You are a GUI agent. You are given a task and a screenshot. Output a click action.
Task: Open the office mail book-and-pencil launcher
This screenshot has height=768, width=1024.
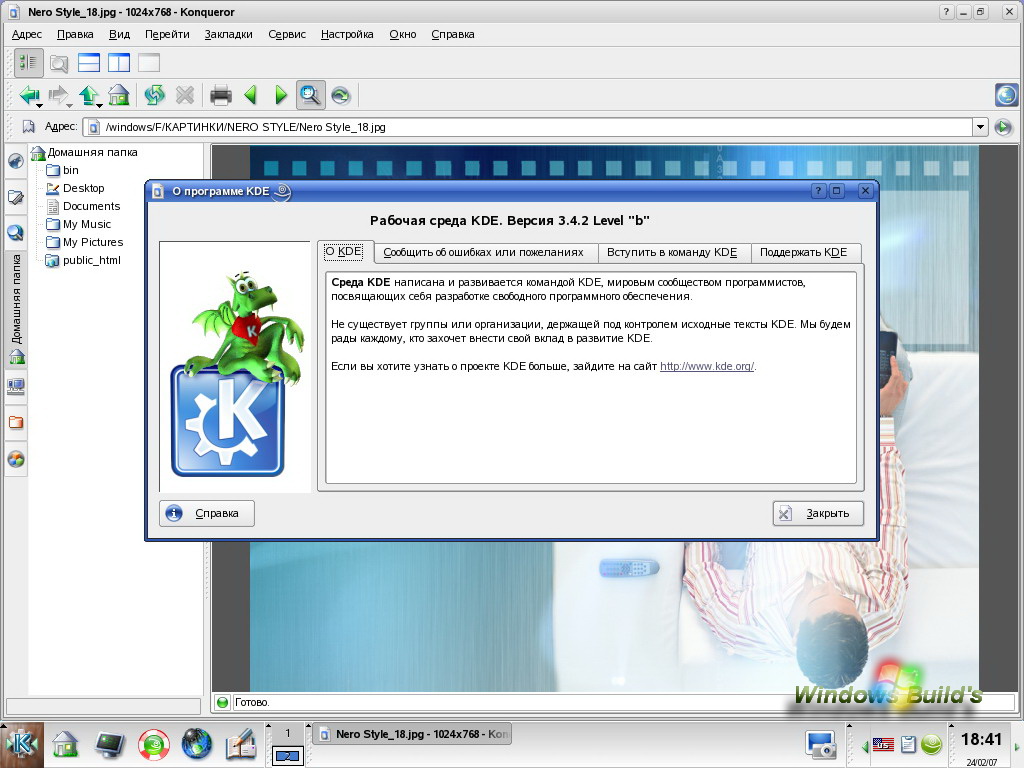tap(241, 744)
